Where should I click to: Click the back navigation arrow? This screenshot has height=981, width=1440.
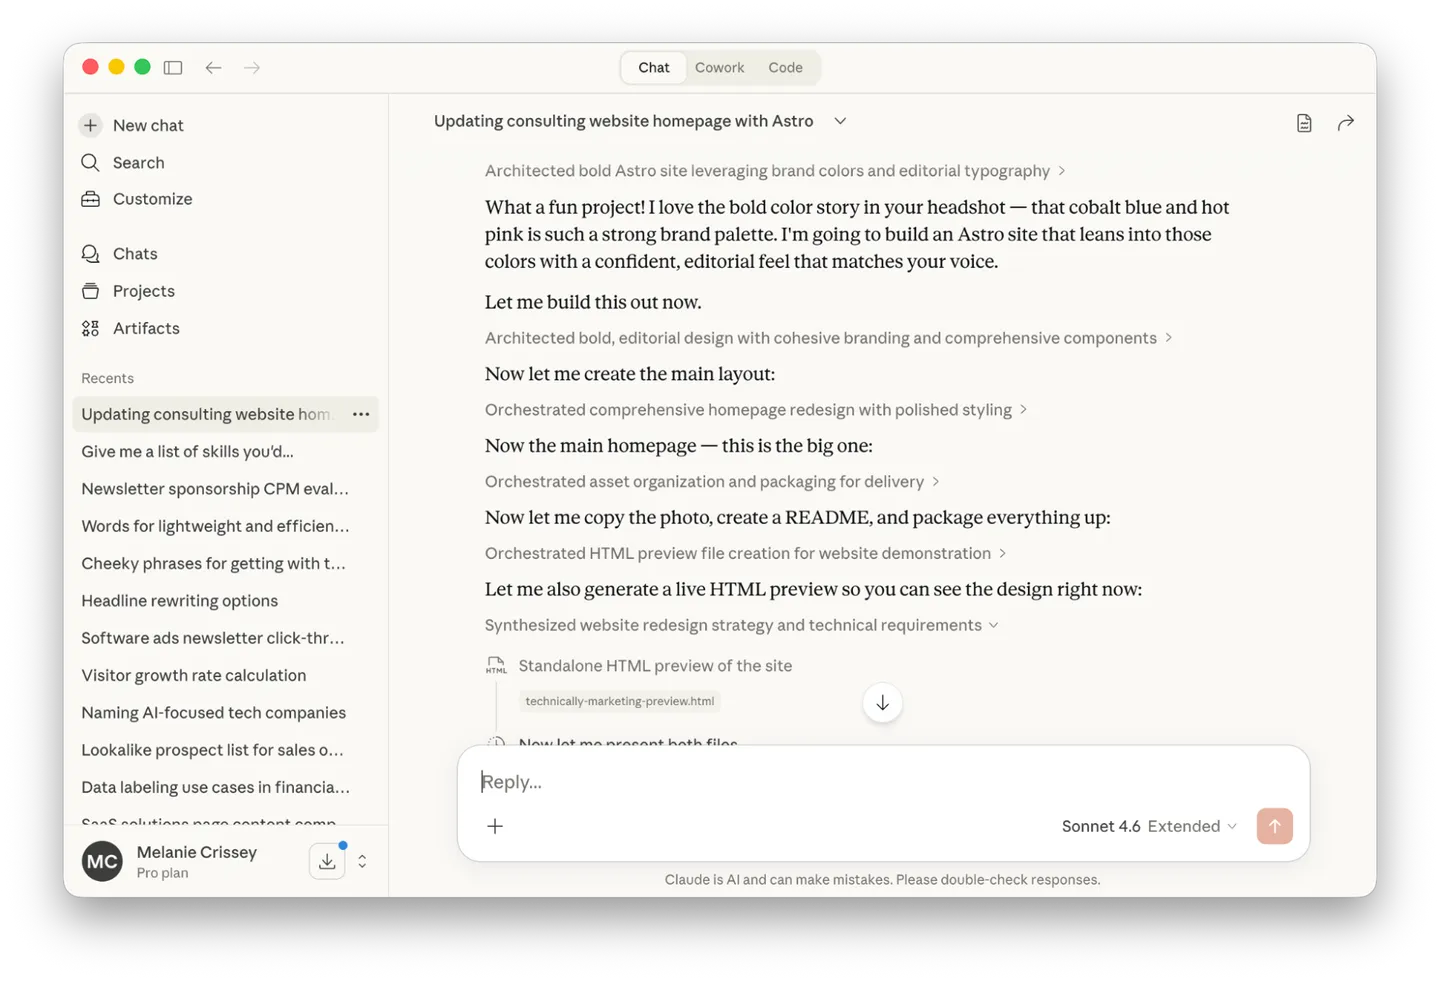point(213,68)
